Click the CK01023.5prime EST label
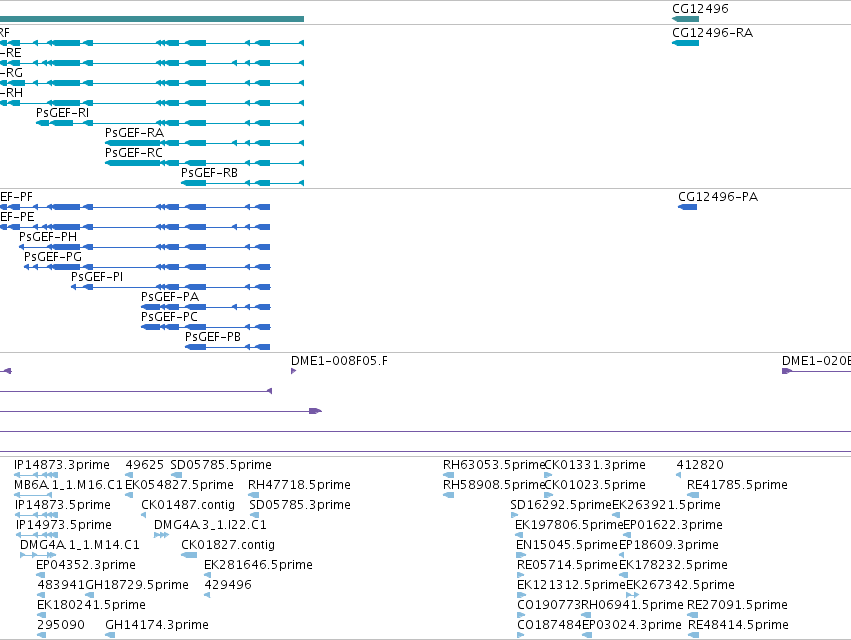 (x=595, y=485)
